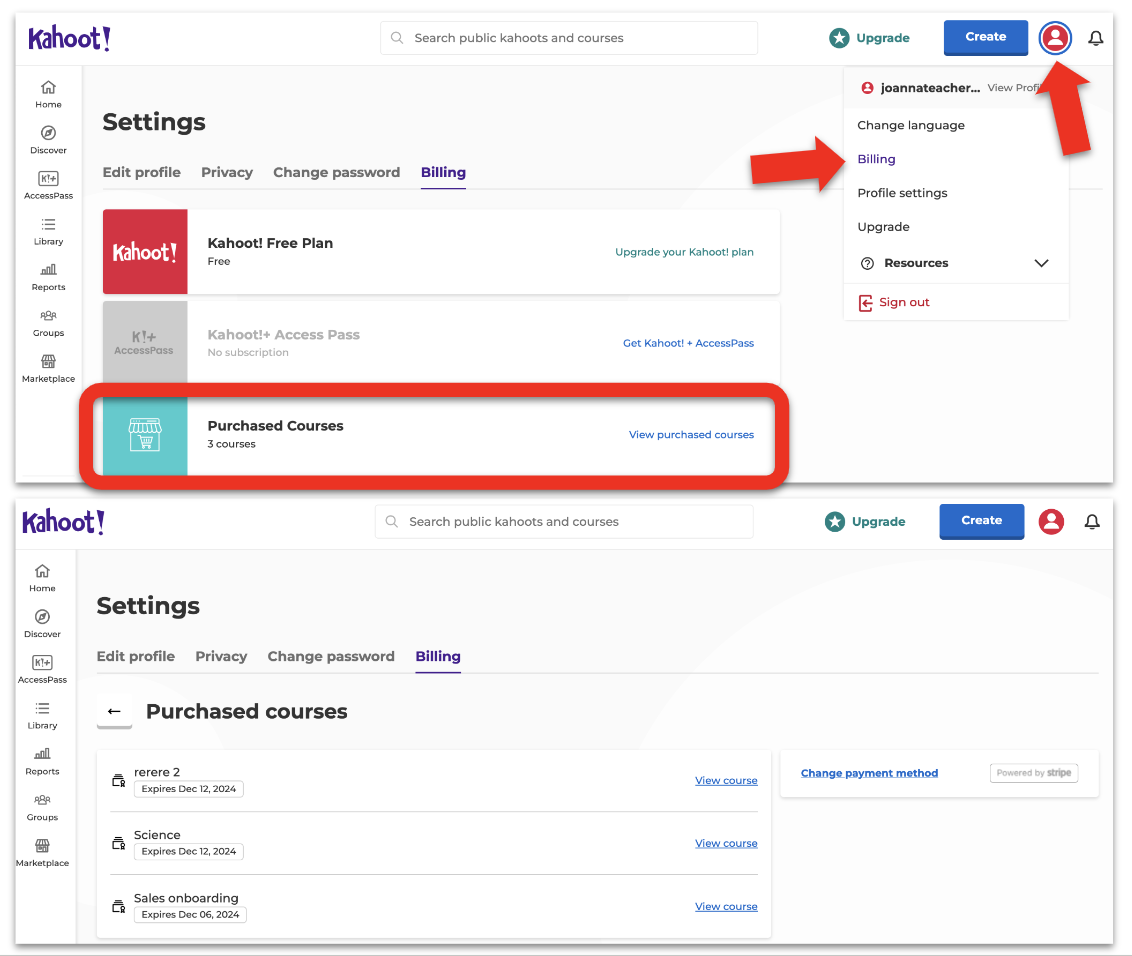Image resolution: width=1132 pixels, height=956 pixels.
Task: Open Library in the upper screenshot's sidebar
Action: 48,232
